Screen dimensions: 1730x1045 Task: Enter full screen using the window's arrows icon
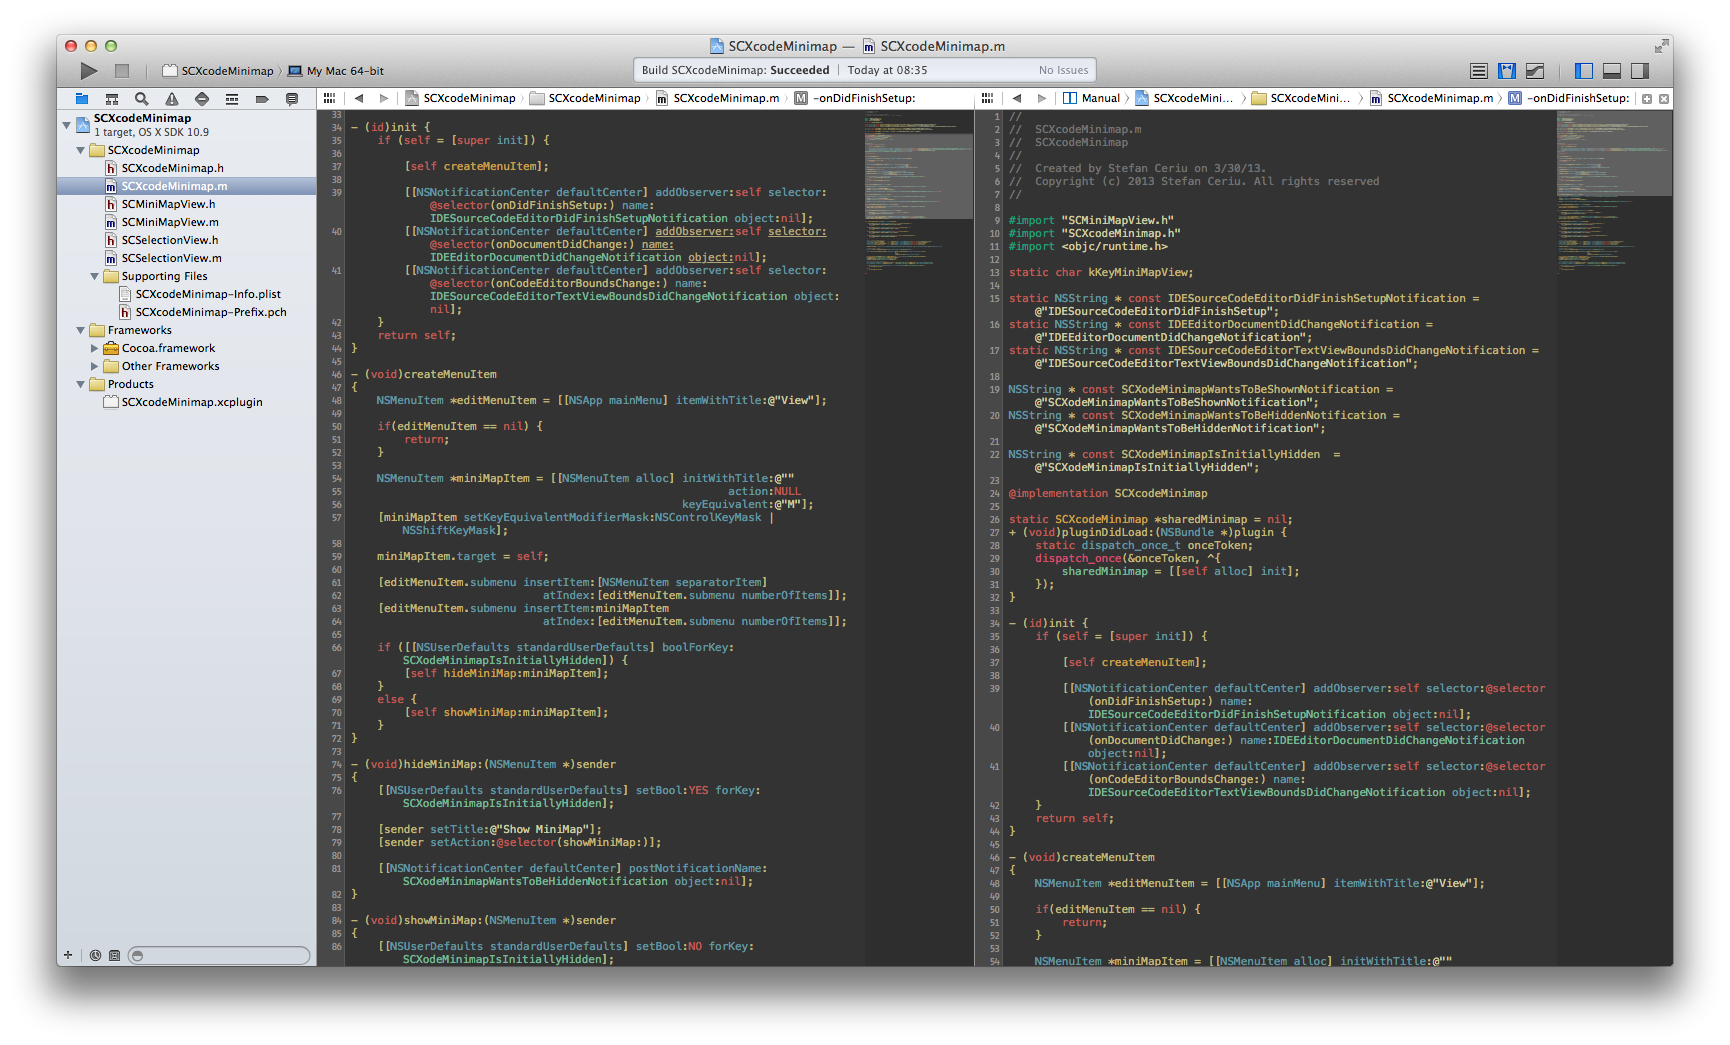tap(1661, 46)
